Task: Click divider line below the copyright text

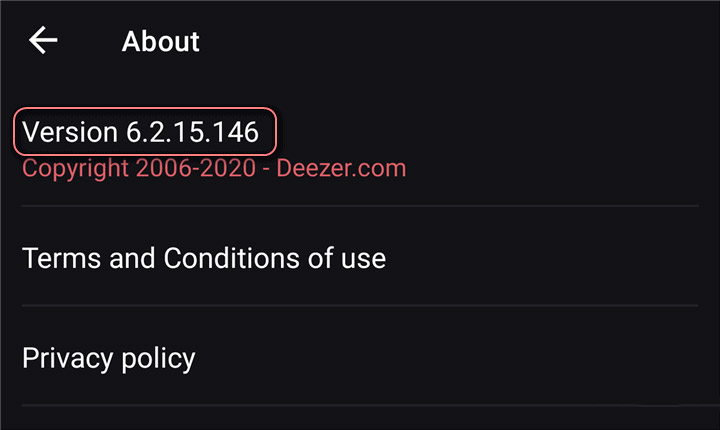Action: (360, 206)
